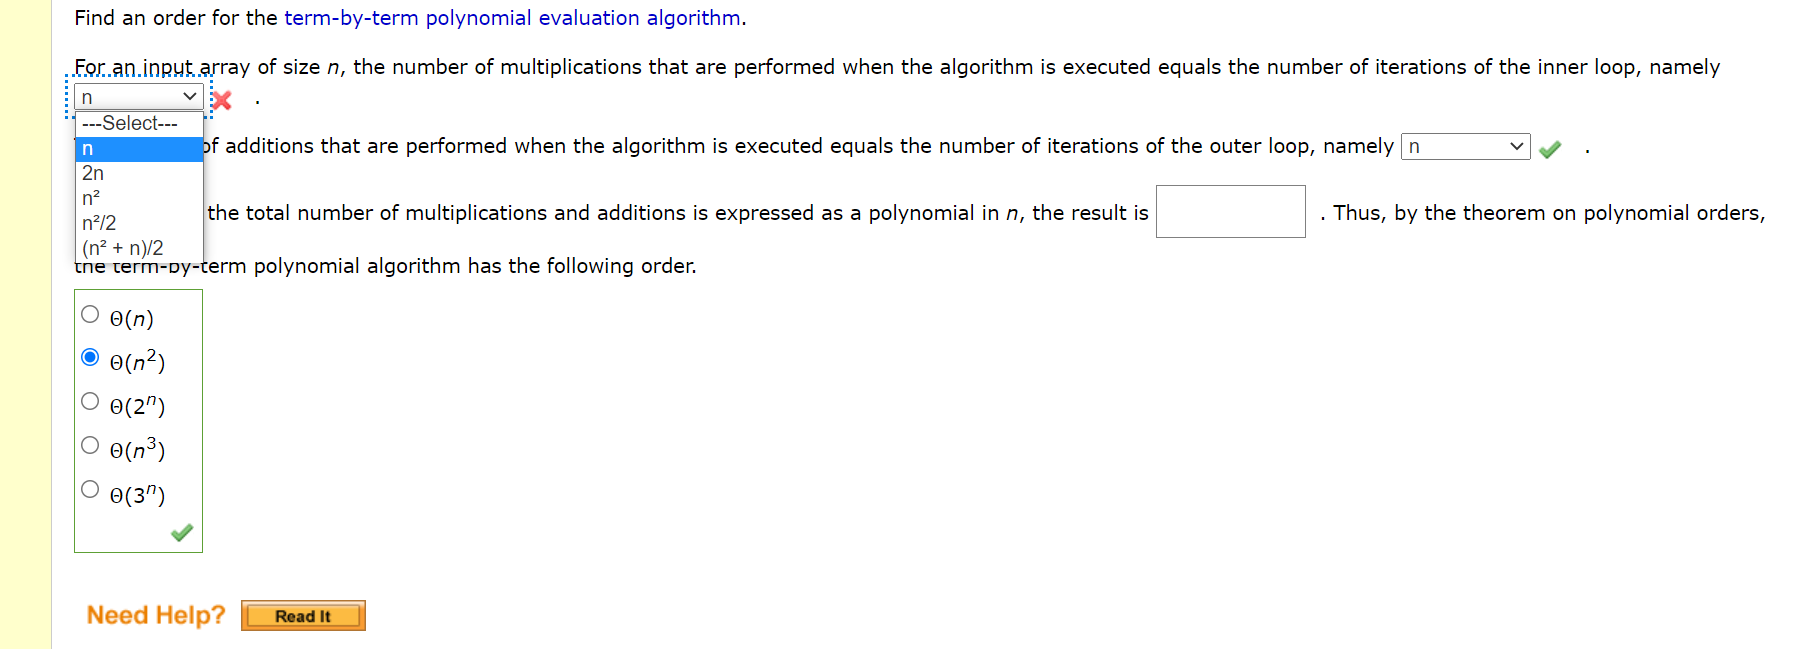Click the red X incorrect-answer icon
Screen dimensions: 1807x649
[222, 100]
